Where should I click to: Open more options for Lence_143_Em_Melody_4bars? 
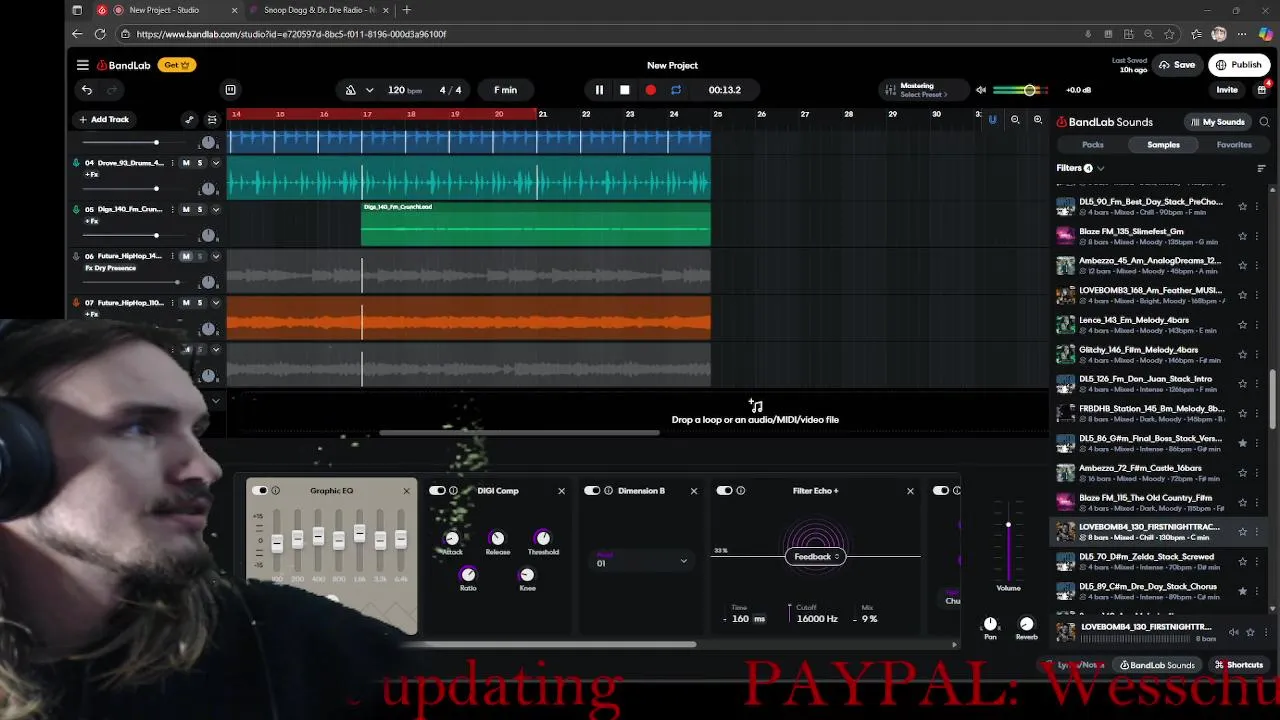(x=1258, y=325)
